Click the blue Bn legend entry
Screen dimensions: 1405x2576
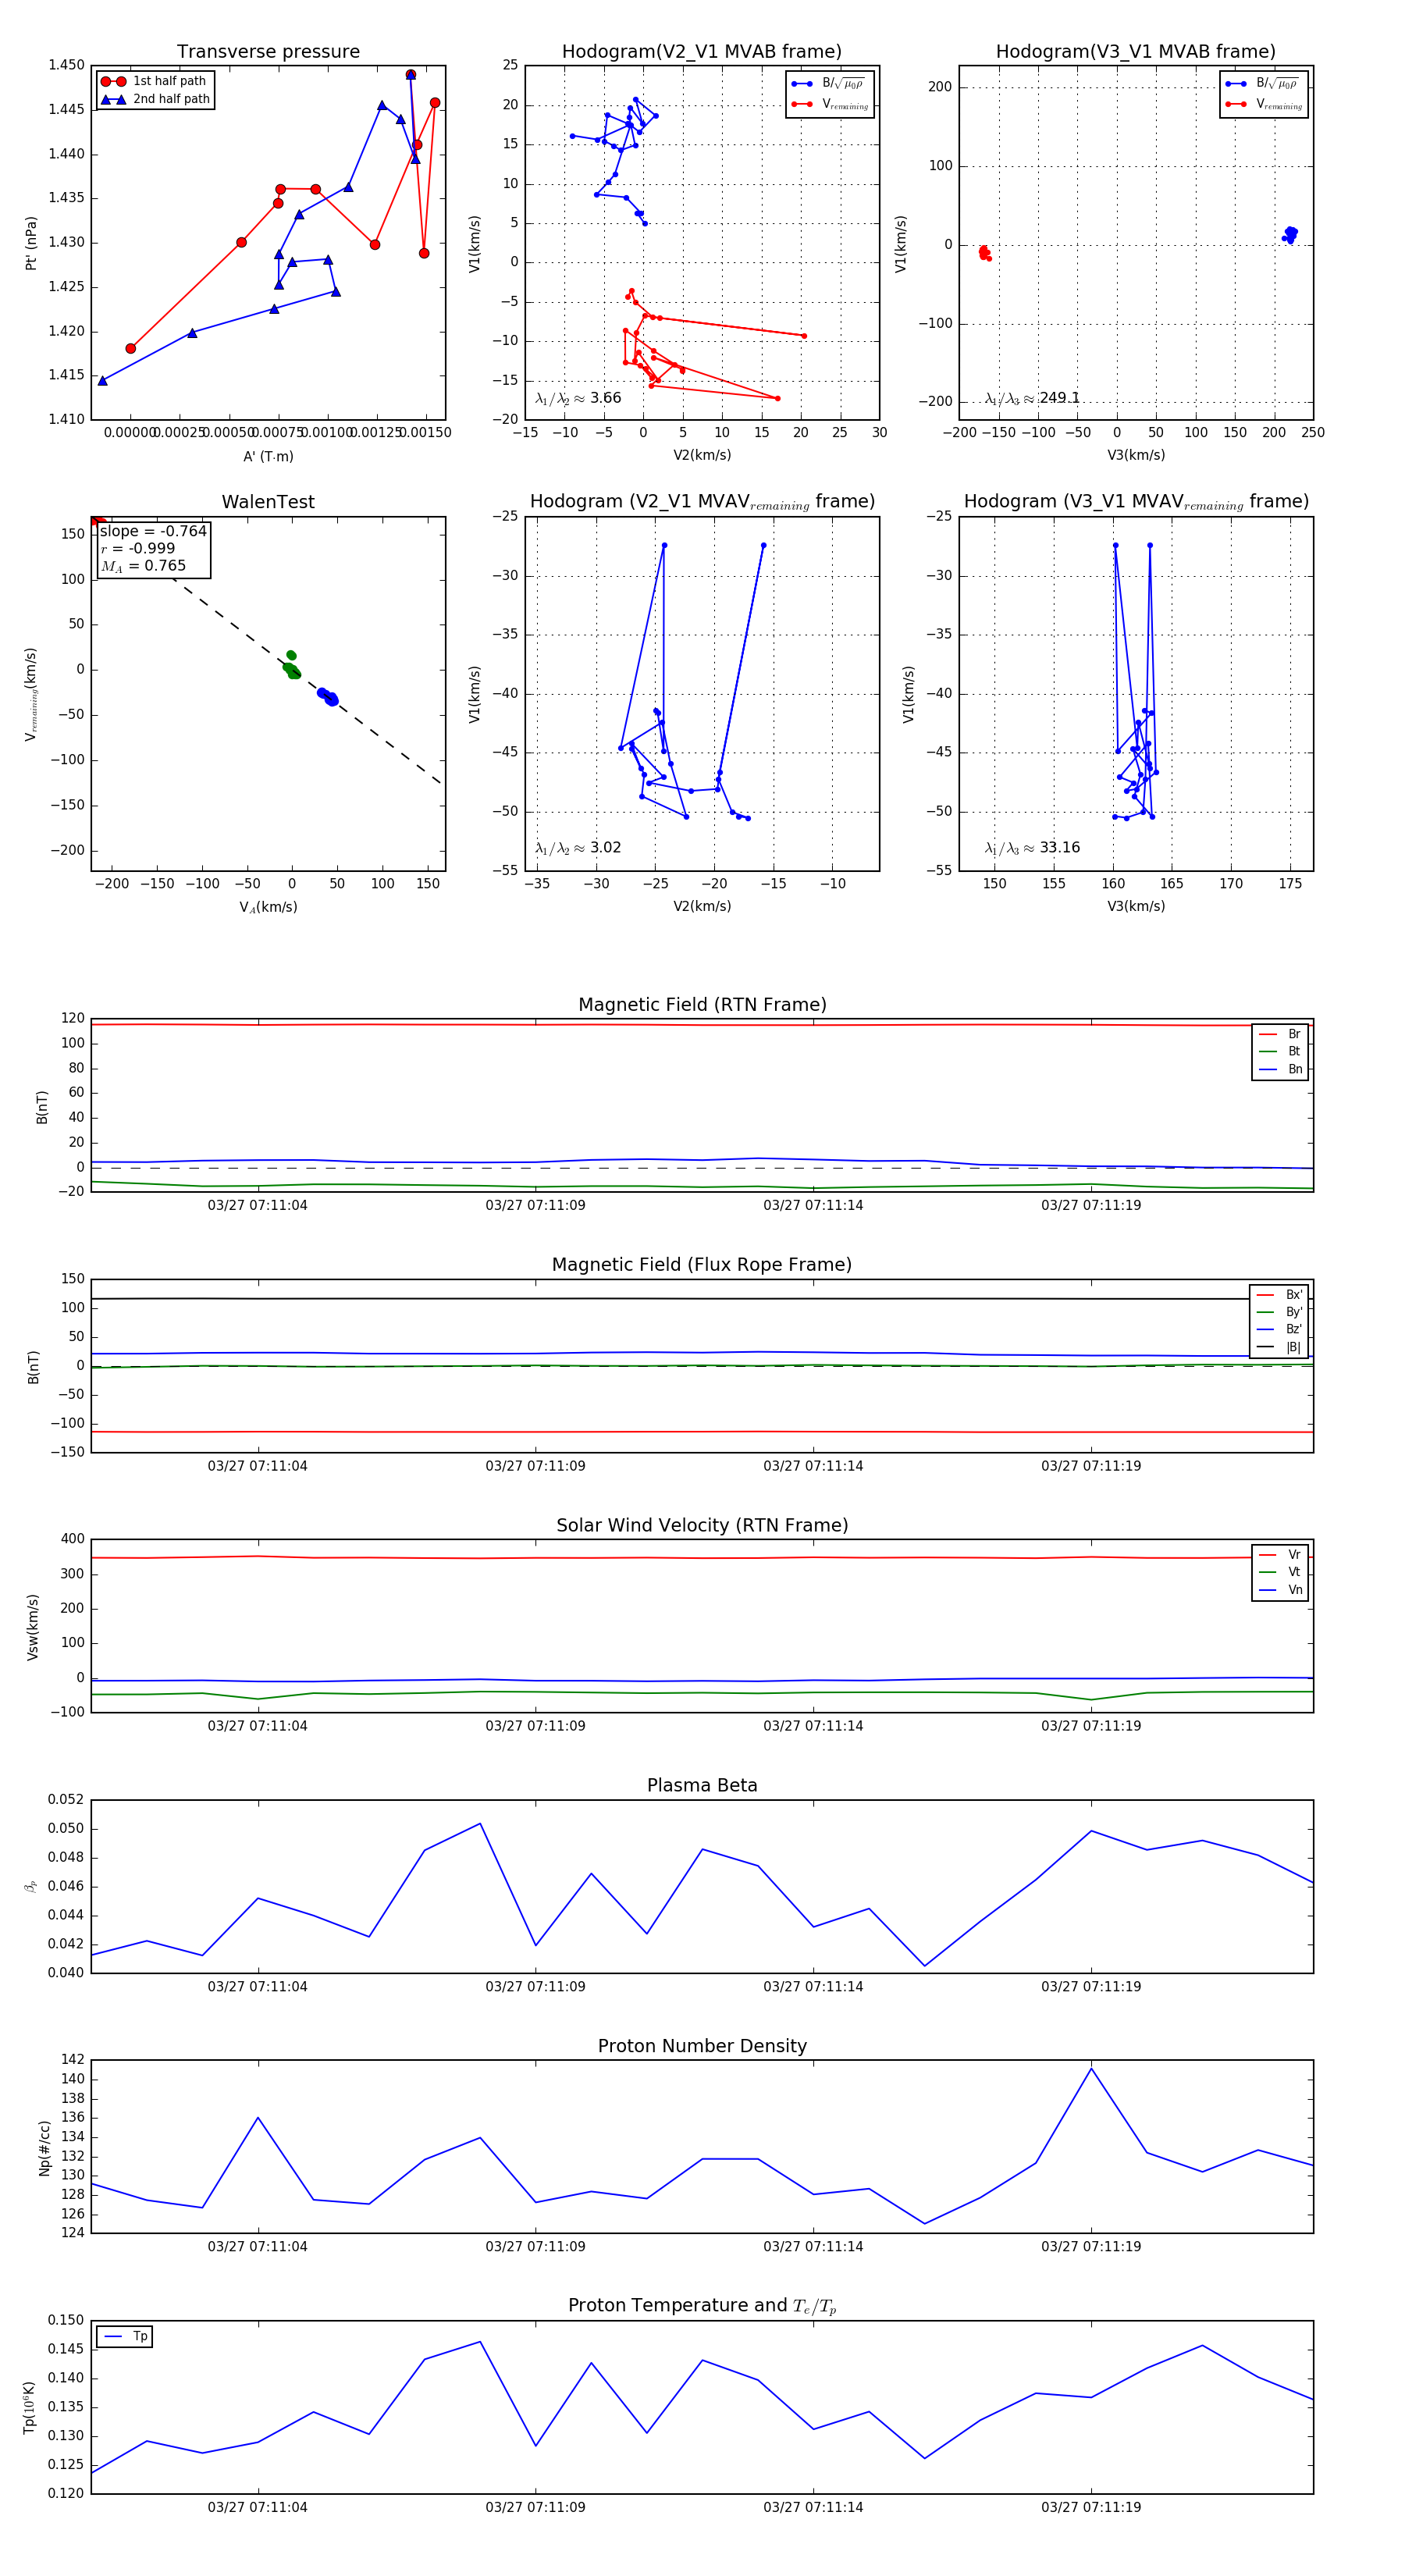(1281, 1069)
